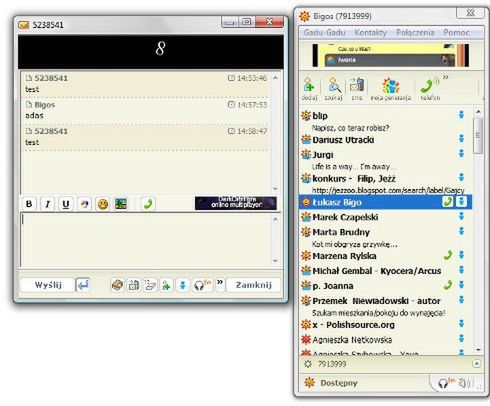Open the Kontakty menu
The height and width of the screenshot is (406, 490).
click(370, 33)
